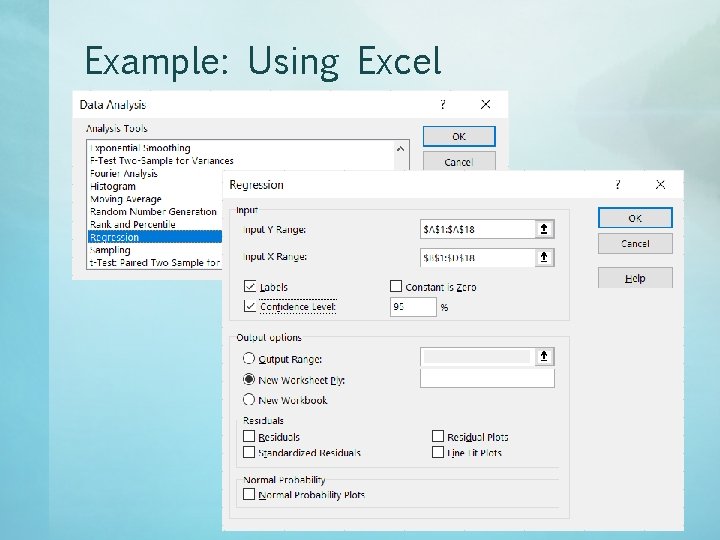The width and height of the screenshot is (720, 540).
Task: Click OK in the Data Analysis dialog
Action: tap(459, 136)
